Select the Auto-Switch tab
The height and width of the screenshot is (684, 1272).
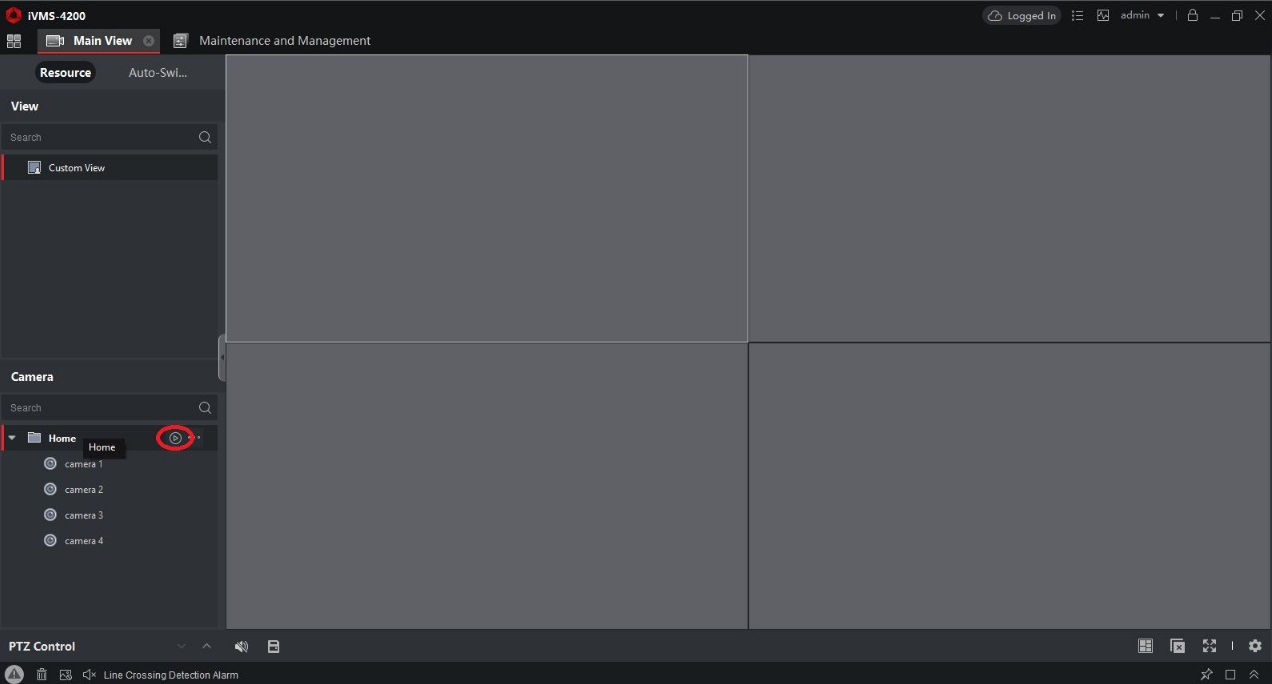click(x=158, y=73)
